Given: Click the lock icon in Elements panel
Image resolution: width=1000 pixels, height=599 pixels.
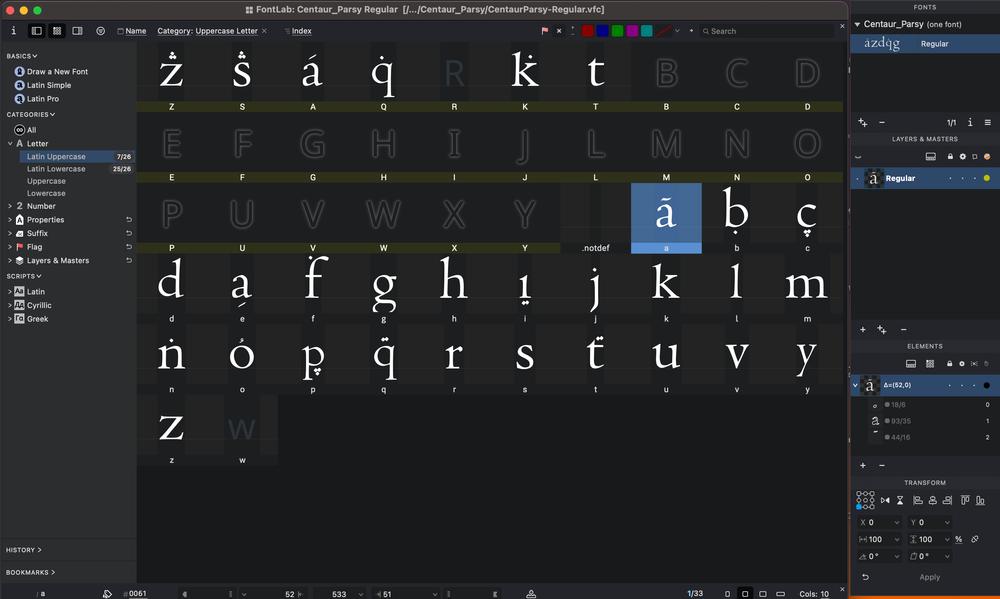Looking at the screenshot, I should pyautogui.click(x=949, y=363).
